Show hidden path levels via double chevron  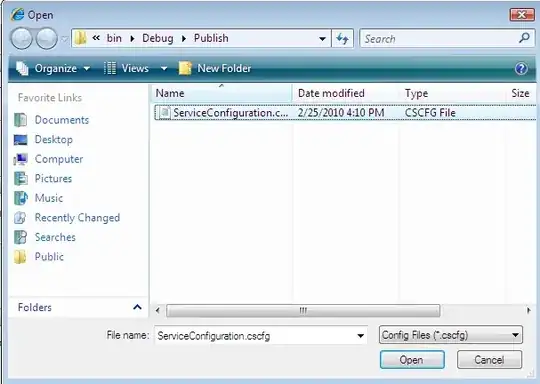click(x=96, y=38)
